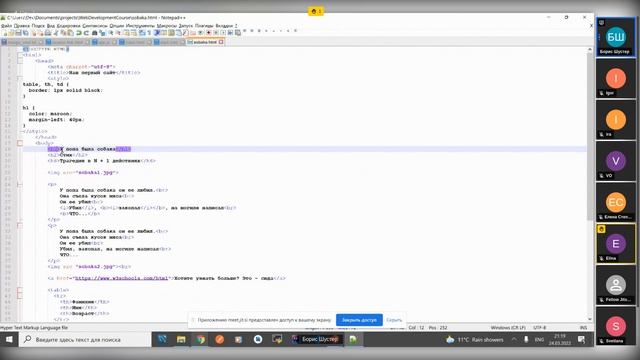Click the Print toolbar icon
Viewport: 640px width, 360px height.
(48, 33)
